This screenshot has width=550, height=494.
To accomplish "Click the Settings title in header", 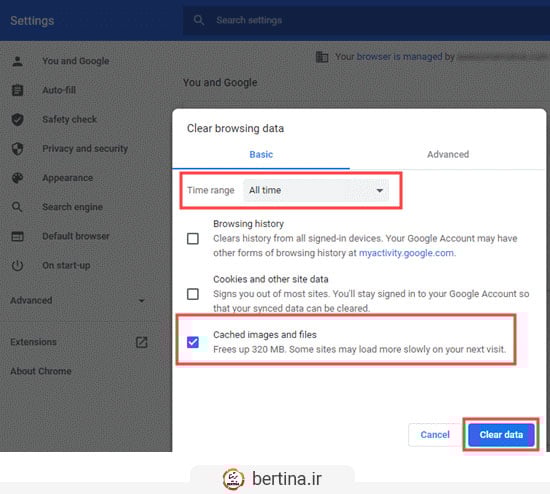I will coord(32,21).
